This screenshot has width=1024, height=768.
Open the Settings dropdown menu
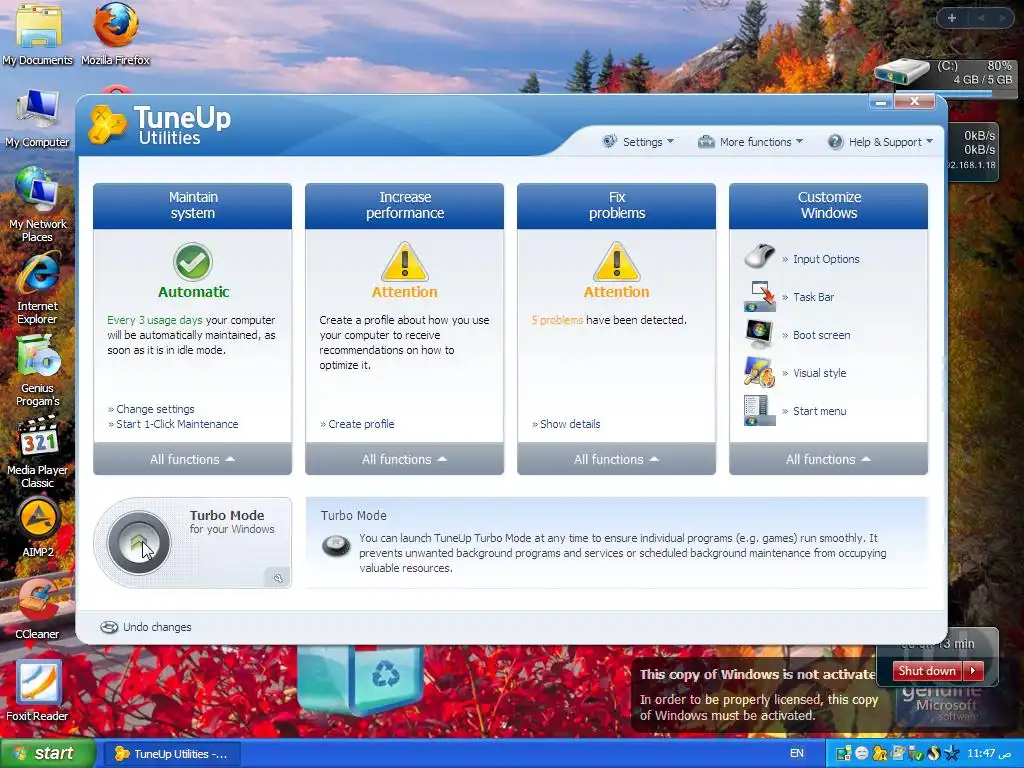click(x=637, y=142)
